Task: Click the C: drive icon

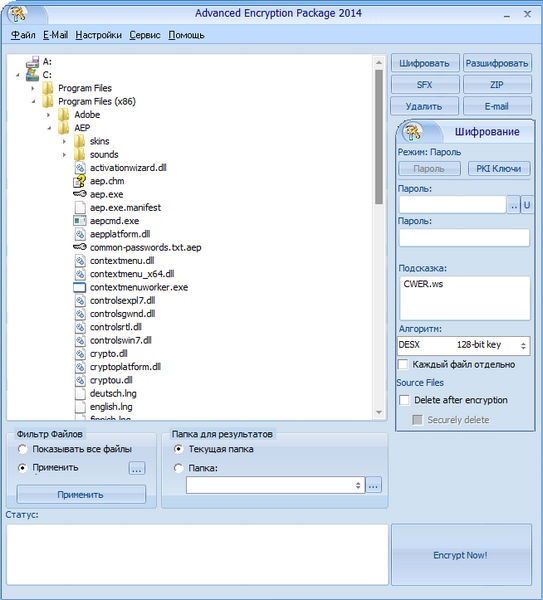Action: pos(33,75)
